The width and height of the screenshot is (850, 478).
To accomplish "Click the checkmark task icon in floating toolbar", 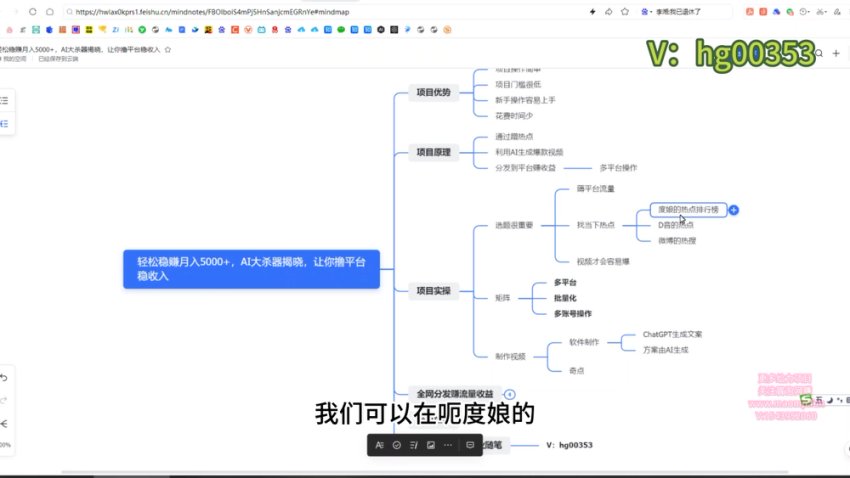I will 397,444.
